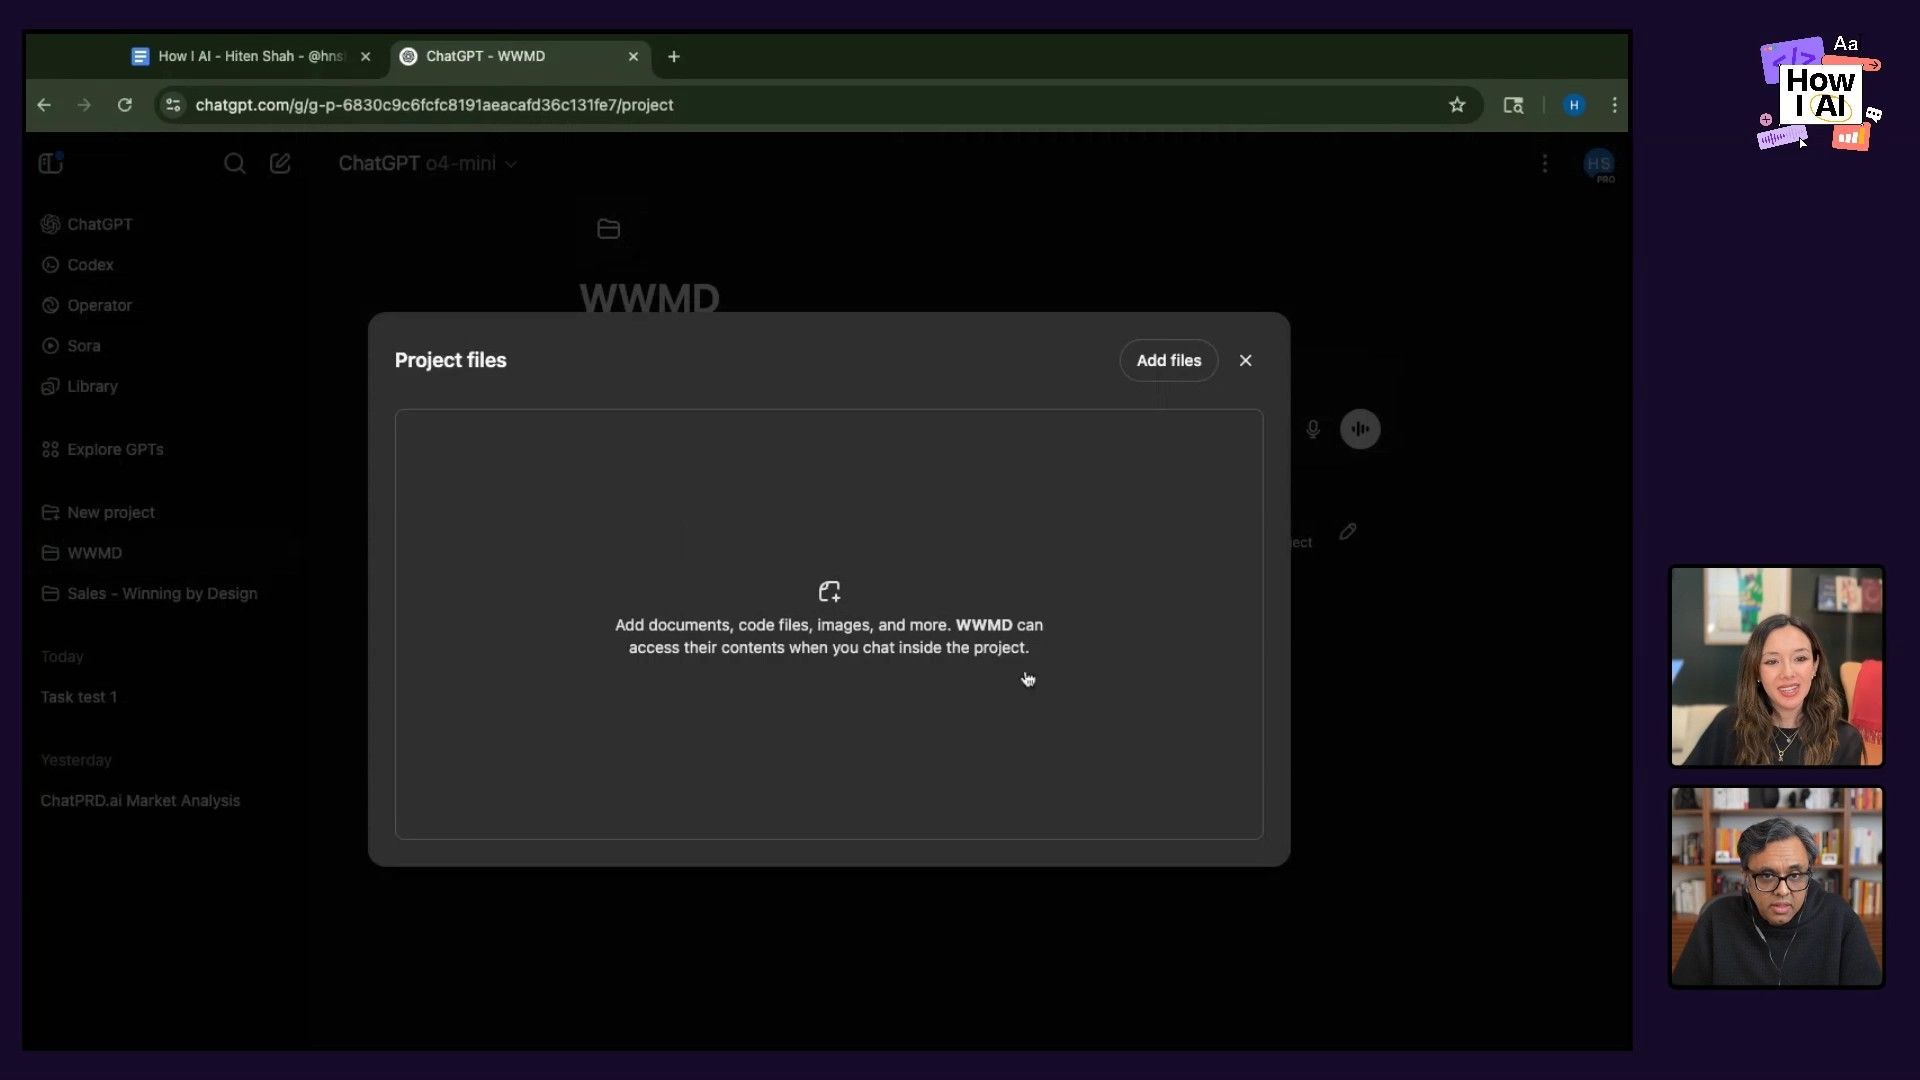
Task: Open Sora in the sidebar
Action: coord(70,346)
